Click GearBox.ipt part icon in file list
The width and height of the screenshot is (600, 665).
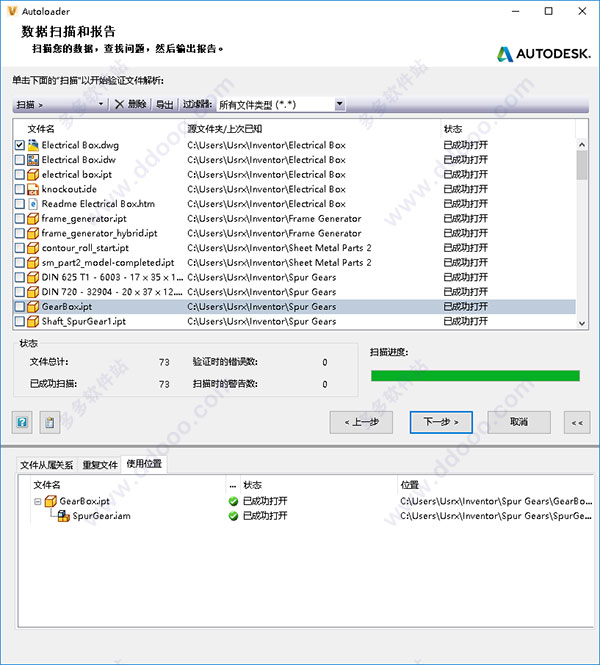pyautogui.click(x=33, y=307)
